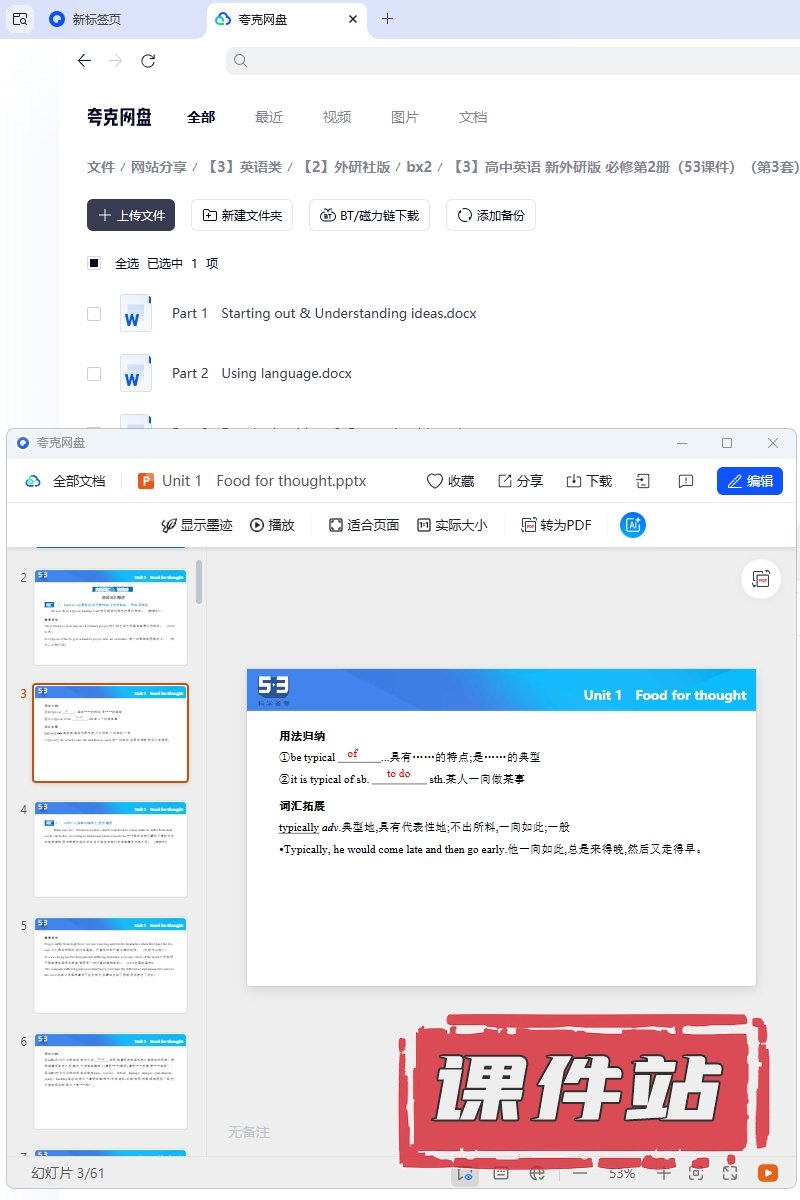Start slideshow with orange play icon

(x=768, y=1173)
